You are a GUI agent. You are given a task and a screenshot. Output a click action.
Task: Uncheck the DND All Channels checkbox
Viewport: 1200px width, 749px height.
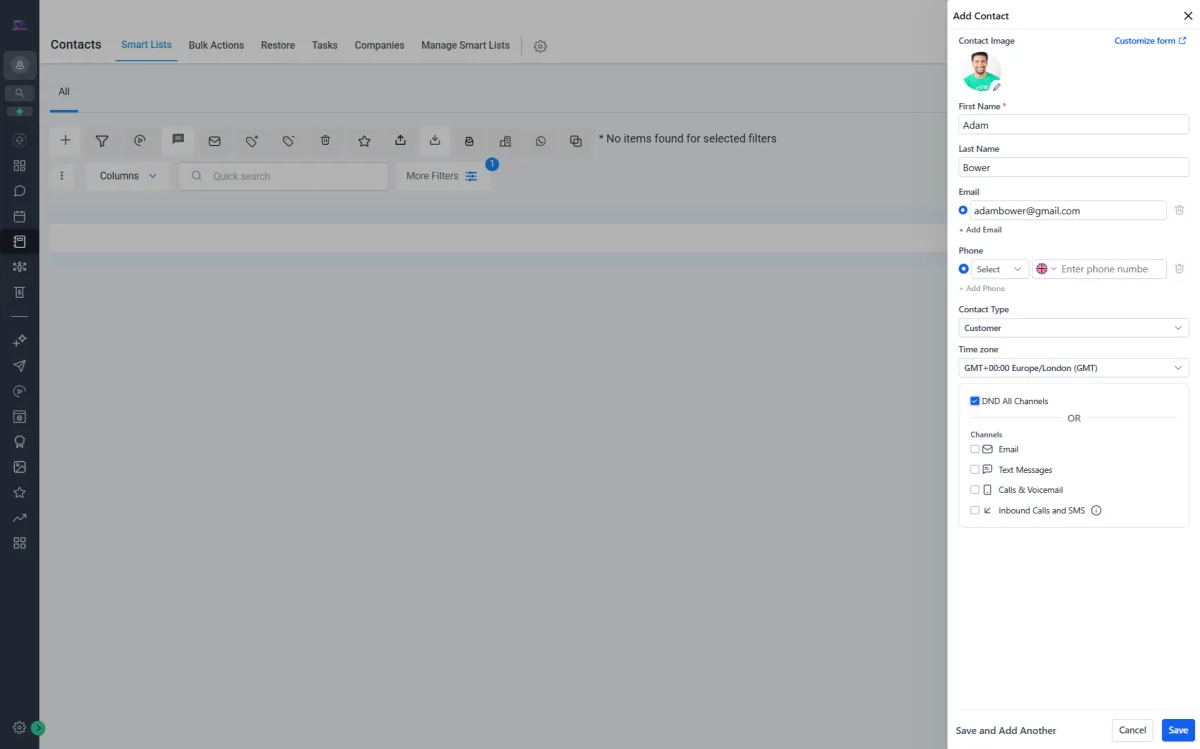pos(975,401)
